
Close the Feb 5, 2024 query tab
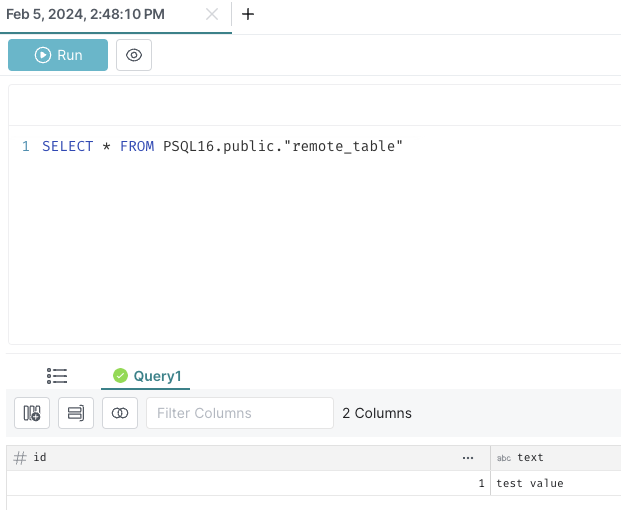(212, 14)
